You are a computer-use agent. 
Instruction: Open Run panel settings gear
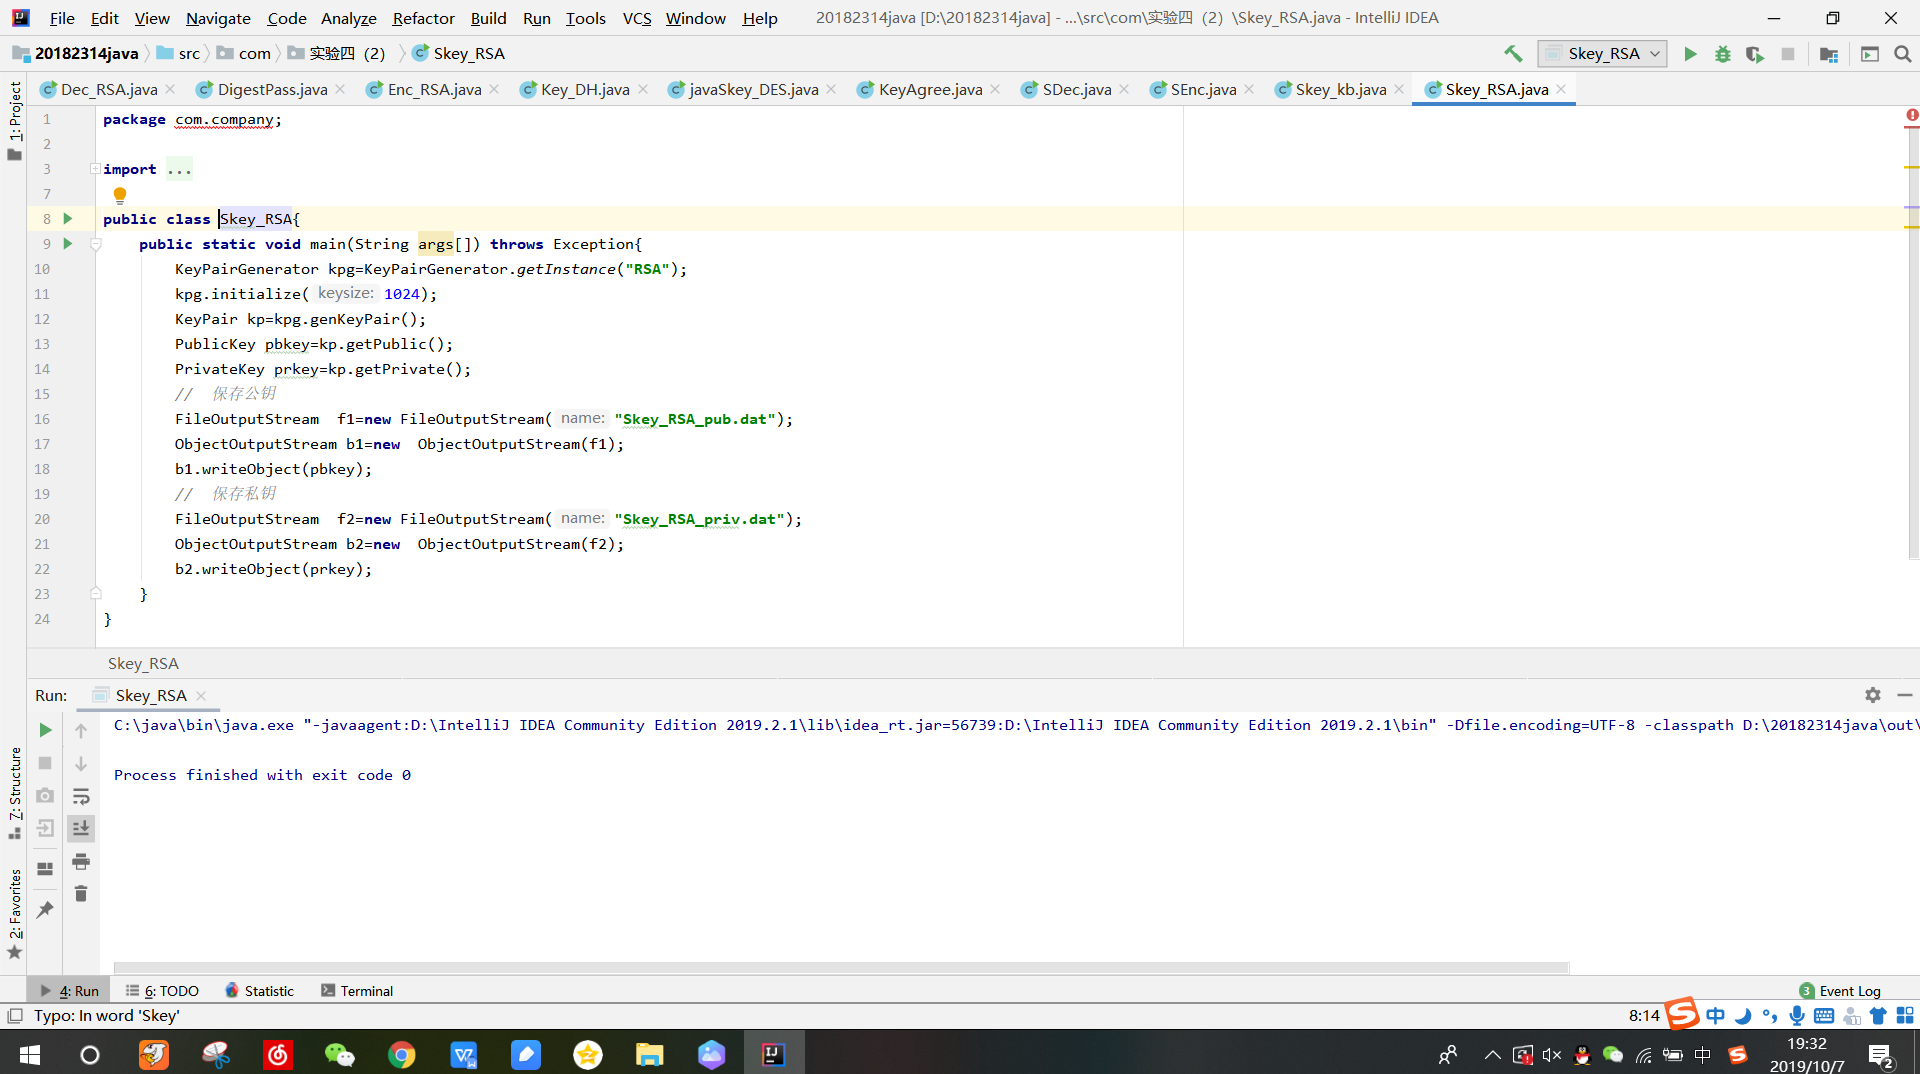pyautogui.click(x=1872, y=695)
